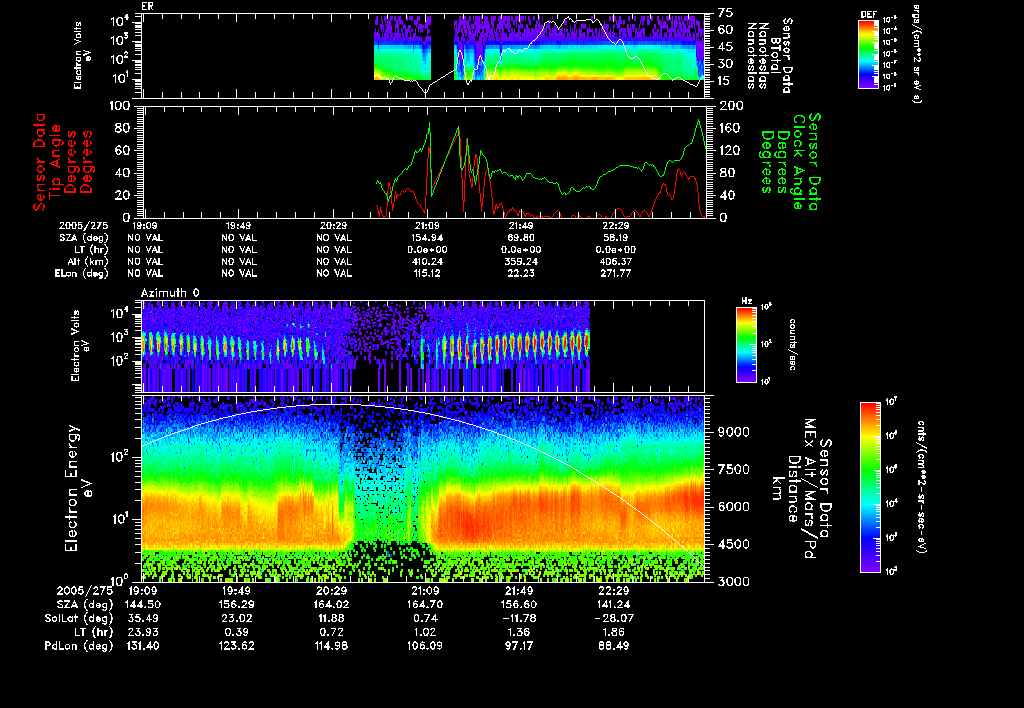Select the Tip Angle and Clock Angle line plot
This screenshot has height=708, width=1024.
coord(423,161)
